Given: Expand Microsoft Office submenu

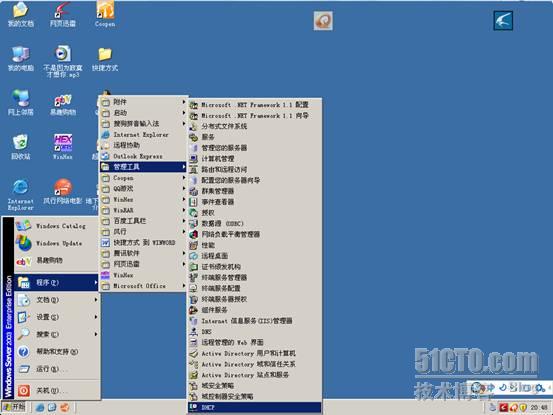Looking at the screenshot, I should (x=143, y=286).
